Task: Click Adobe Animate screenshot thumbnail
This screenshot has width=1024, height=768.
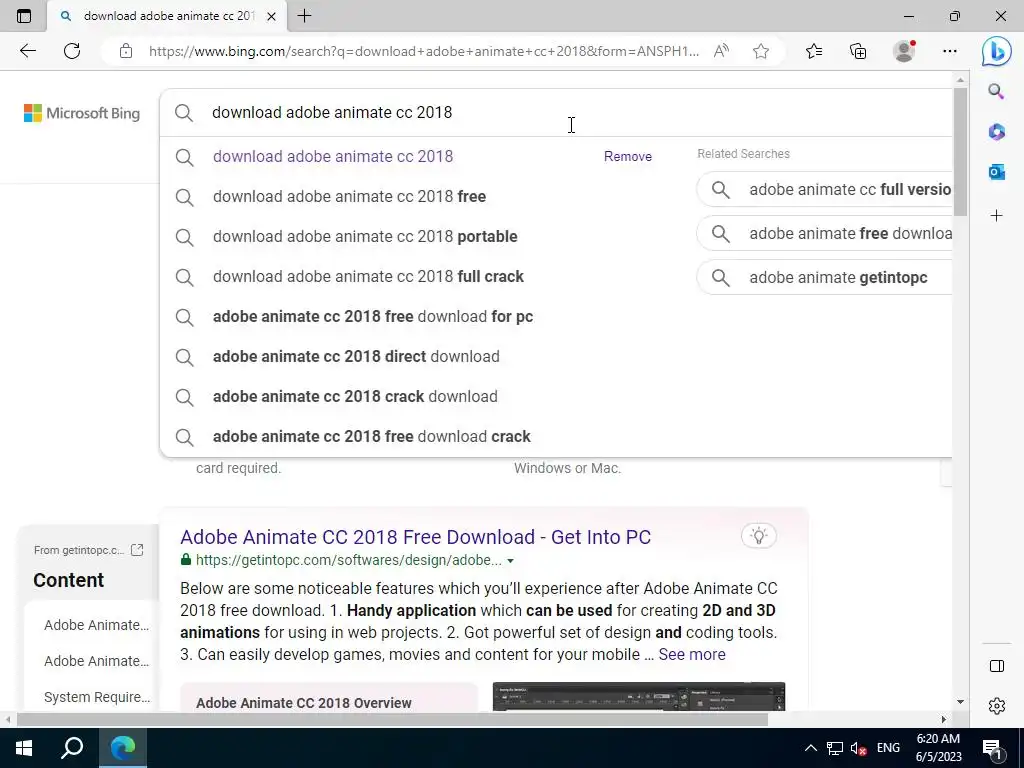Action: click(639, 697)
